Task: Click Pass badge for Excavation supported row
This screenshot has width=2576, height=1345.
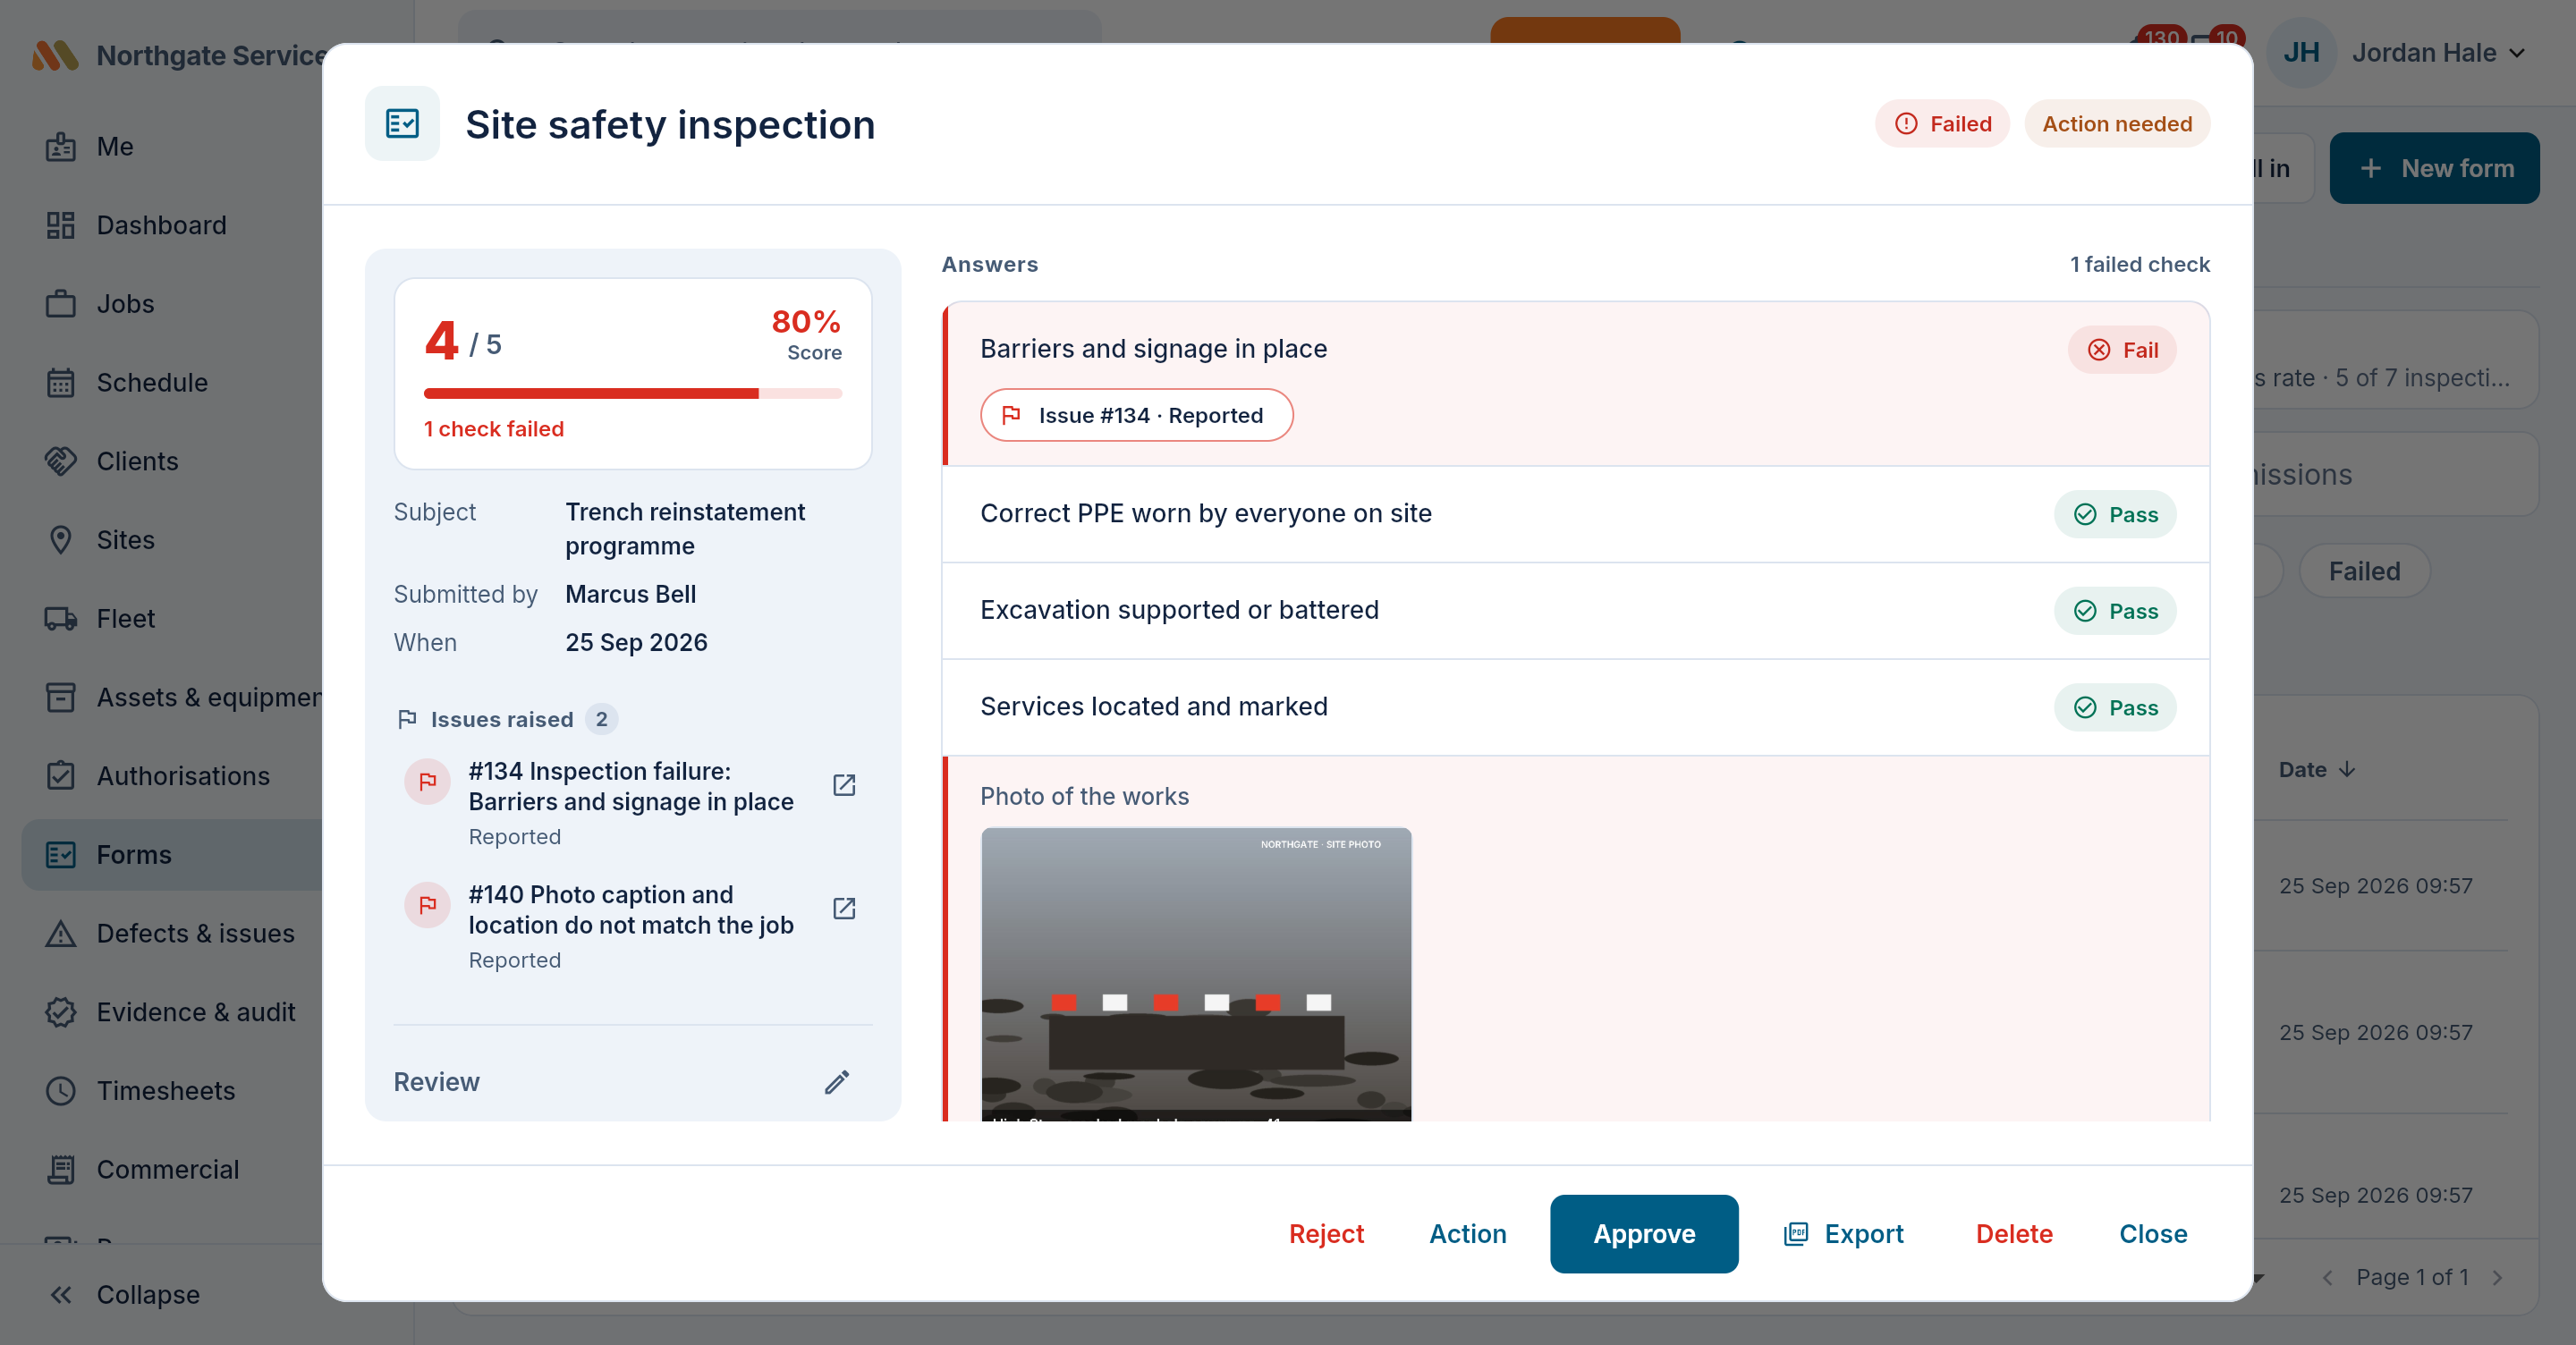Action: click(2115, 611)
